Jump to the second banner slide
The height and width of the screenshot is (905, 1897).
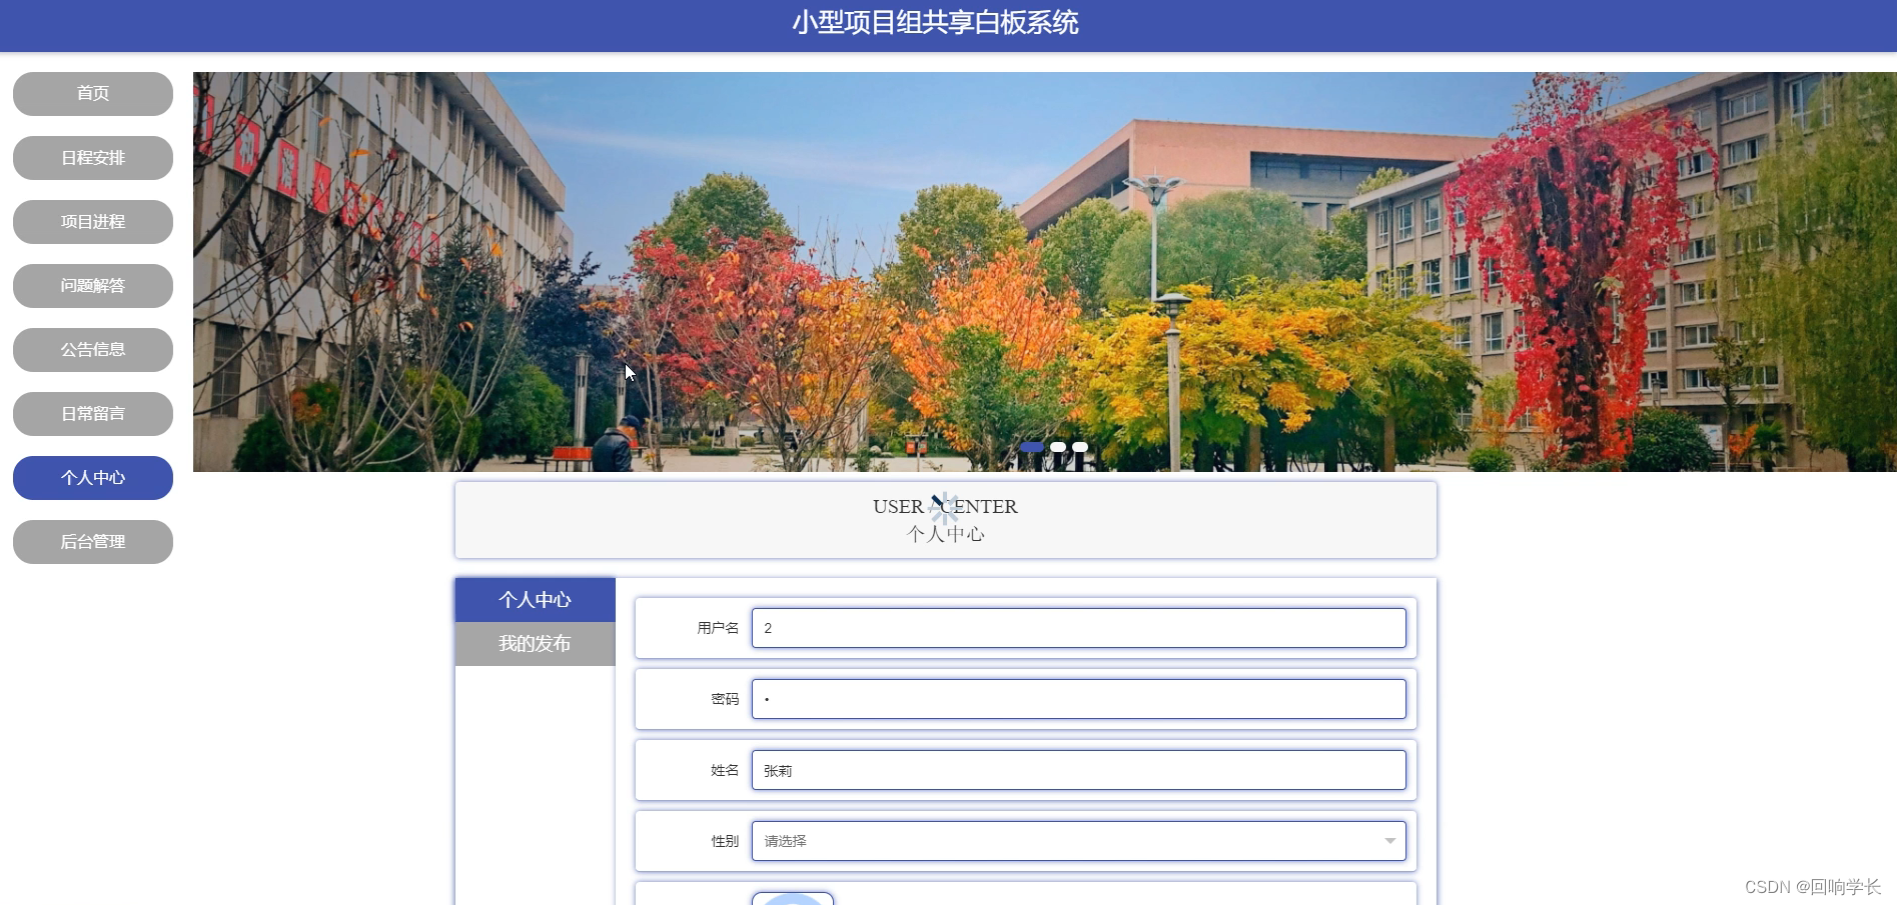(1058, 446)
